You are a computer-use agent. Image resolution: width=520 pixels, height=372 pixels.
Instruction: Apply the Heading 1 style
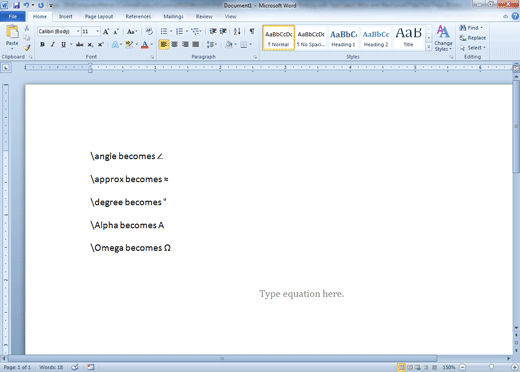pyautogui.click(x=343, y=38)
